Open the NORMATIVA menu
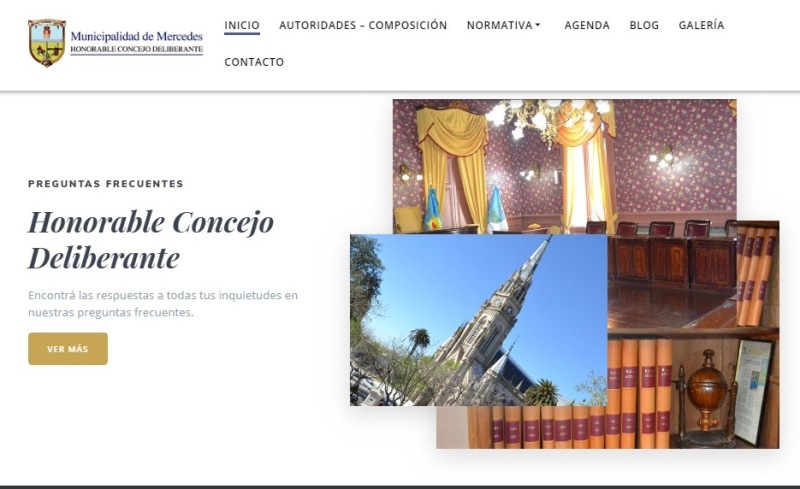The image size is (800, 489). (499, 26)
